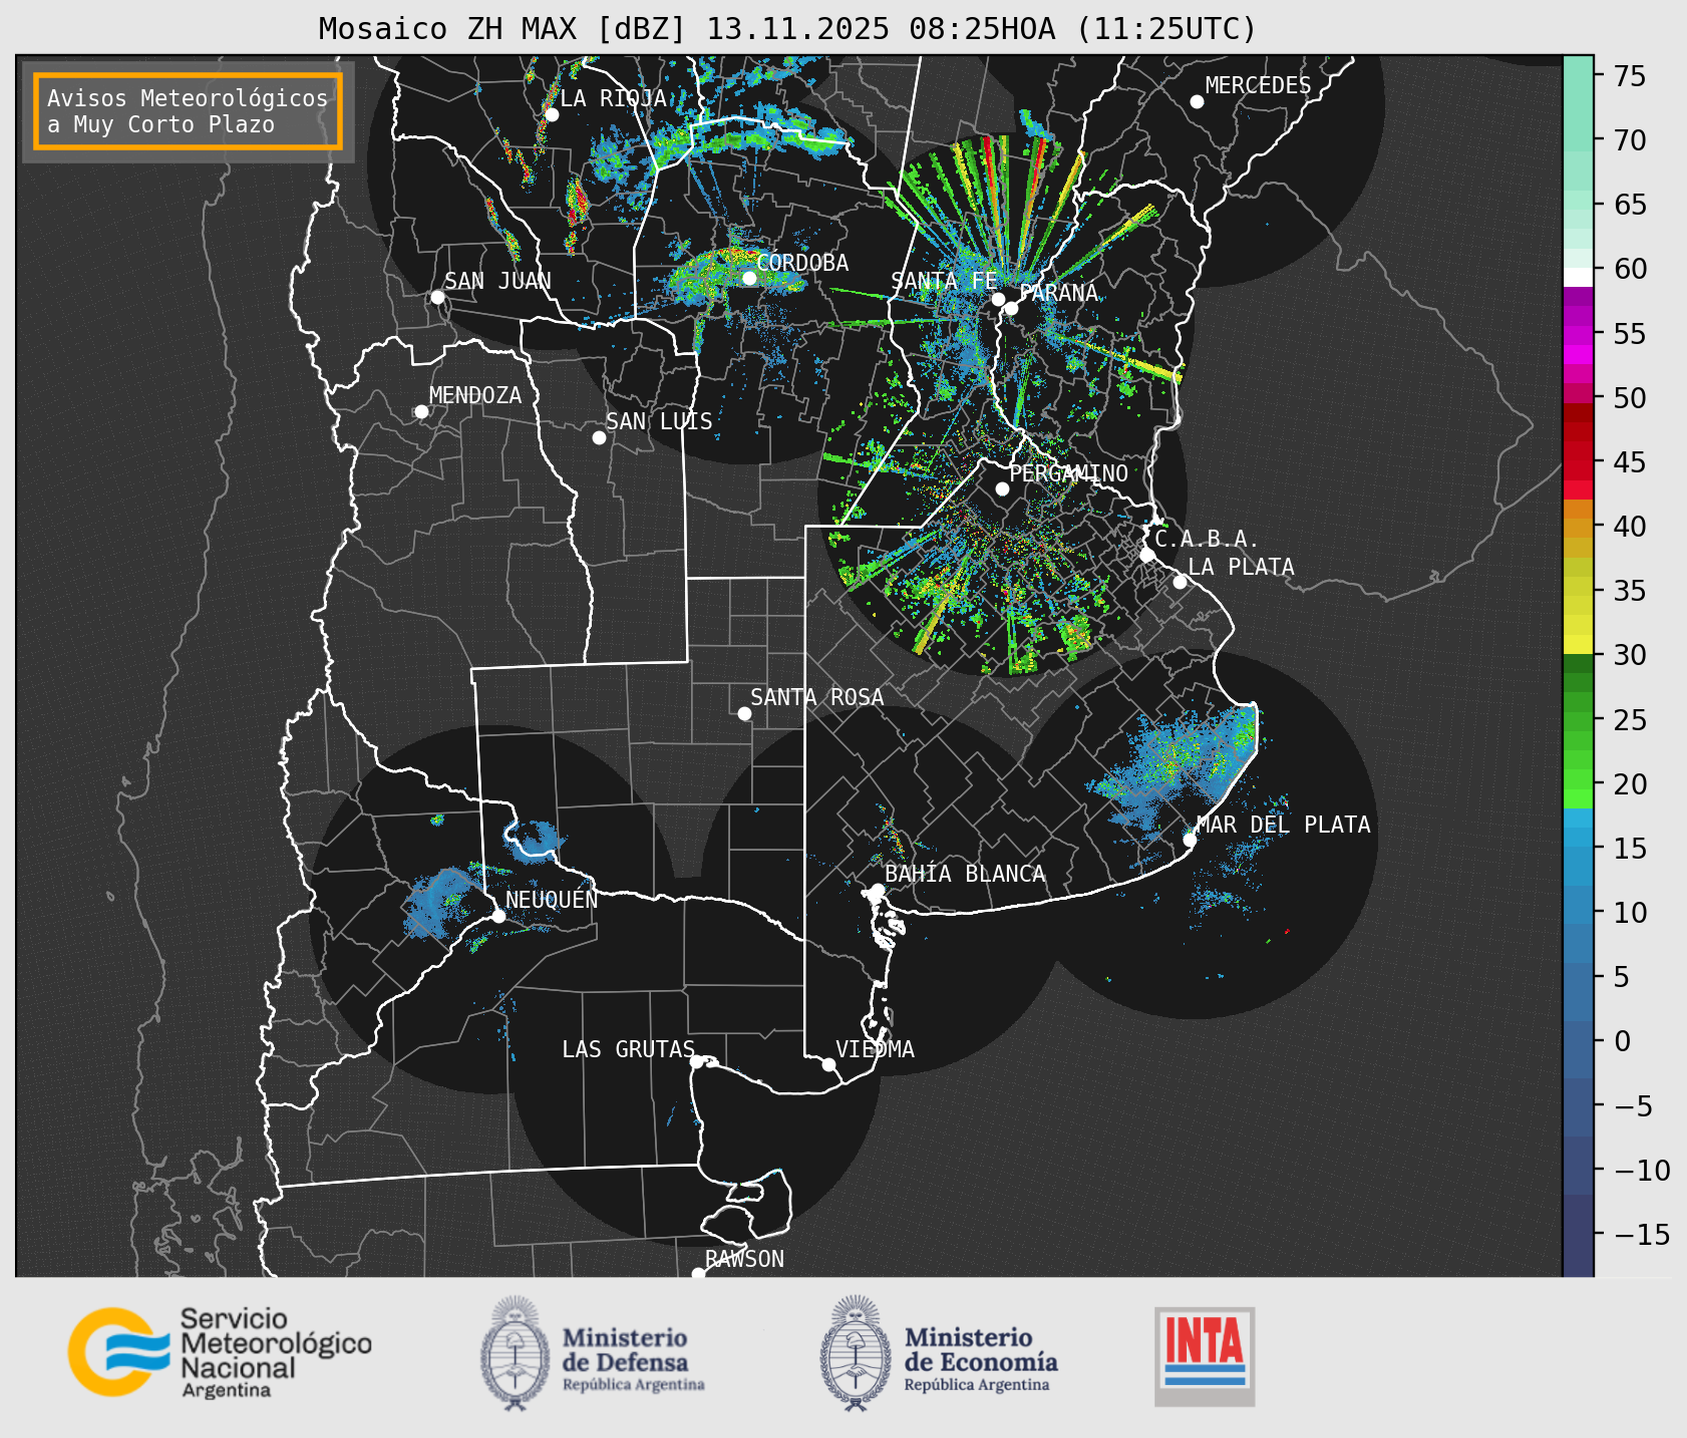Click the 55 dBZ magenta color band
Screen dimensions: 1687x1438
coord(1578,333)
